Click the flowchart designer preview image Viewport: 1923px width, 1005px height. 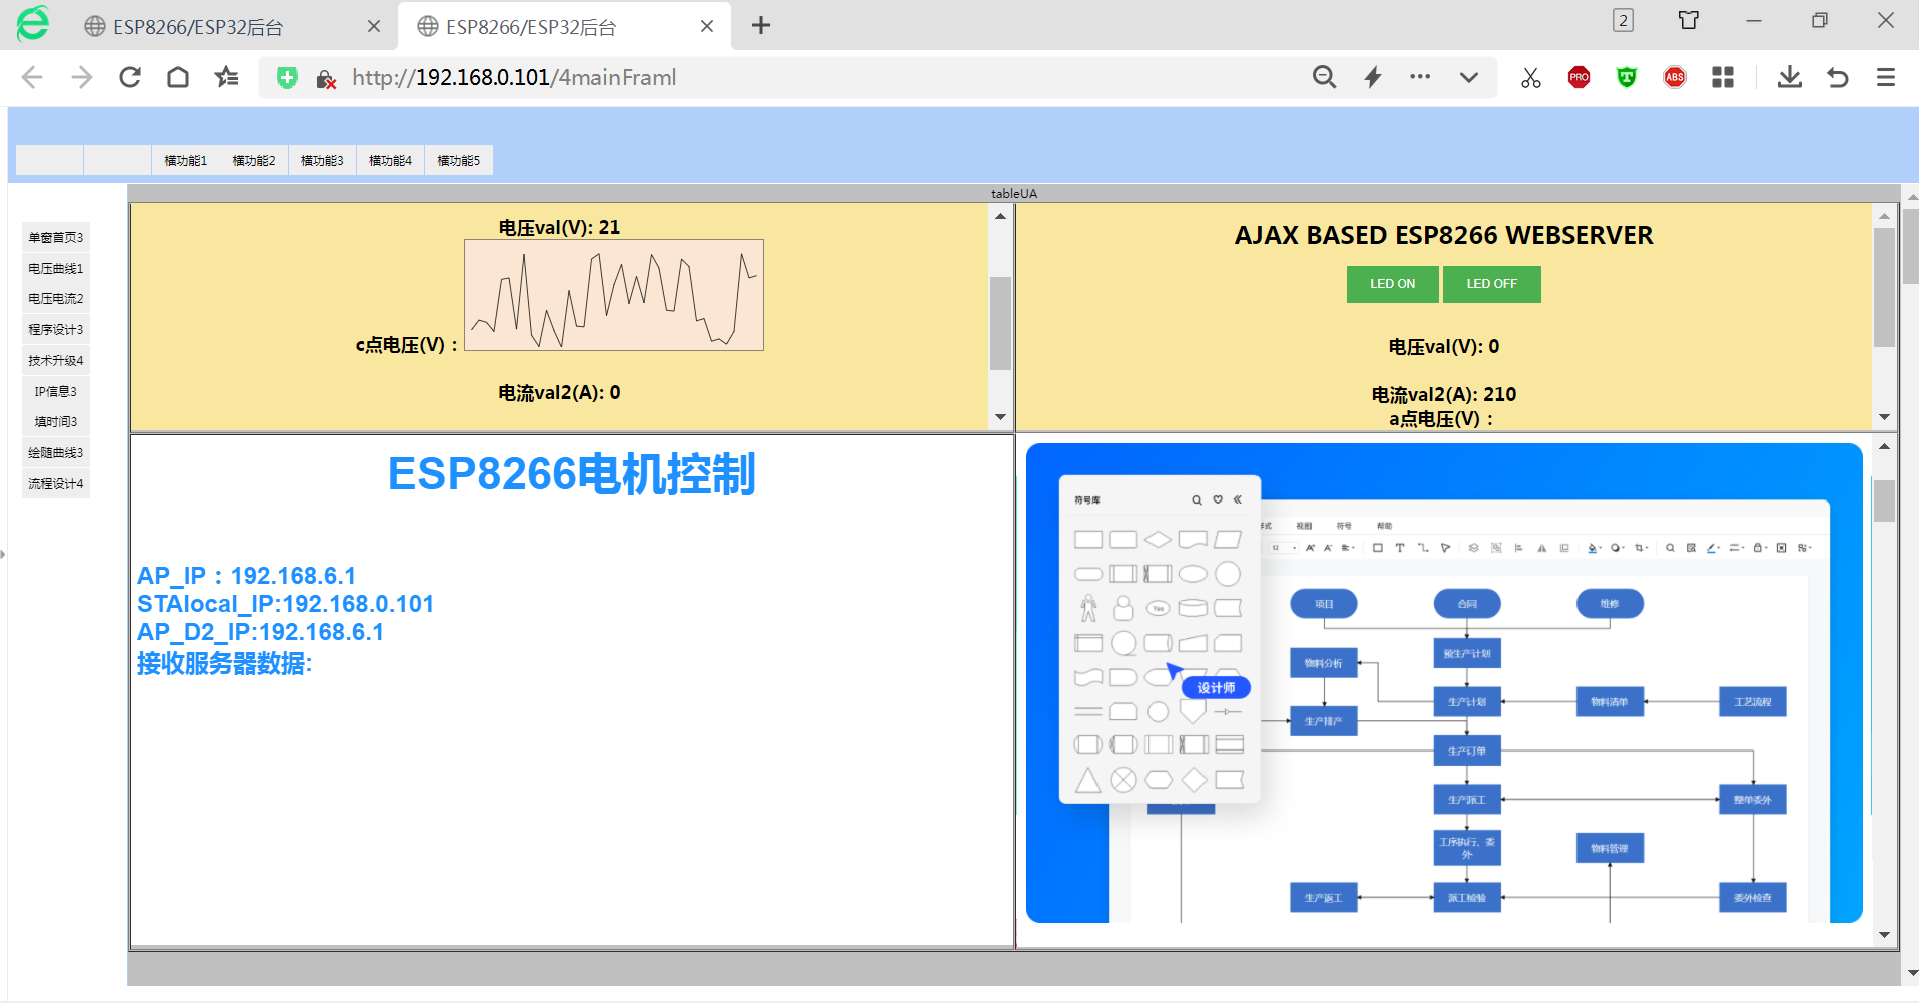pyautogui.click(x=1444, y=683)
